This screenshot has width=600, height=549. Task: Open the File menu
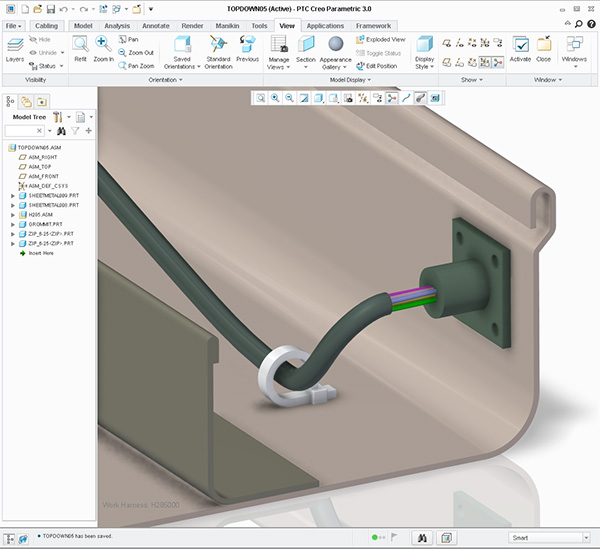13,24
